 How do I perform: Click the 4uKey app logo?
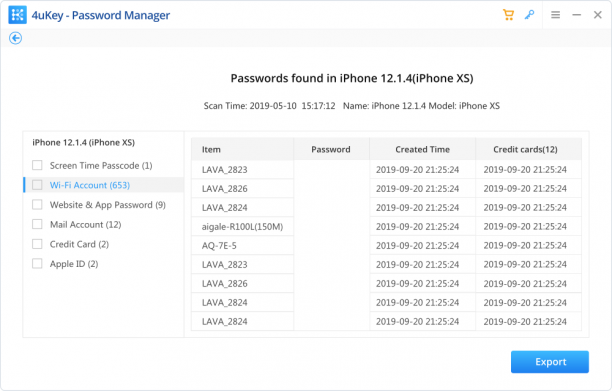(17, 15)
